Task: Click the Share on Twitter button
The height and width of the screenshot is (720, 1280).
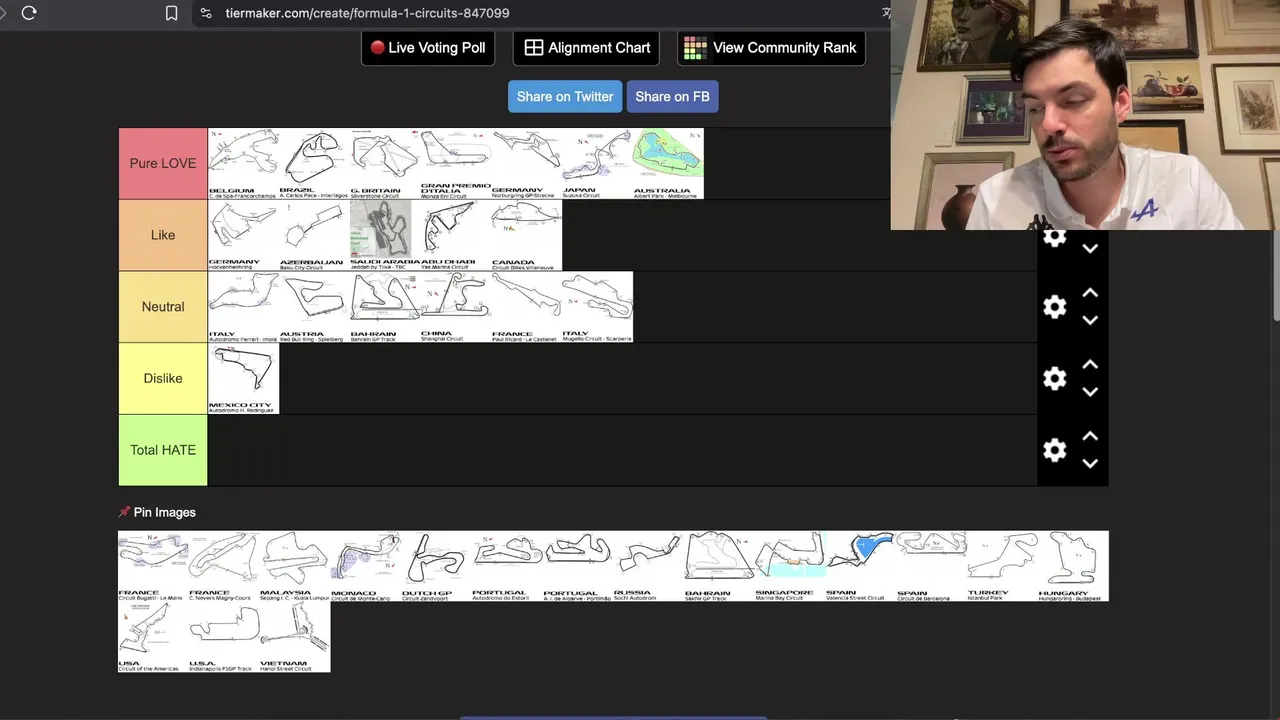Action: (x=565, y=96)
